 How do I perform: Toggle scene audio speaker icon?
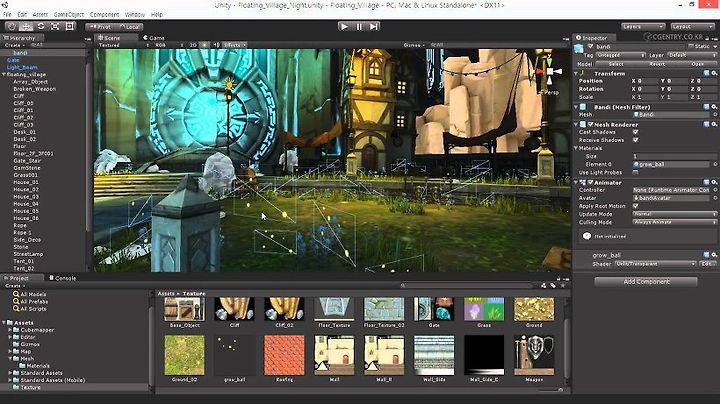click(x=216, y=45)
